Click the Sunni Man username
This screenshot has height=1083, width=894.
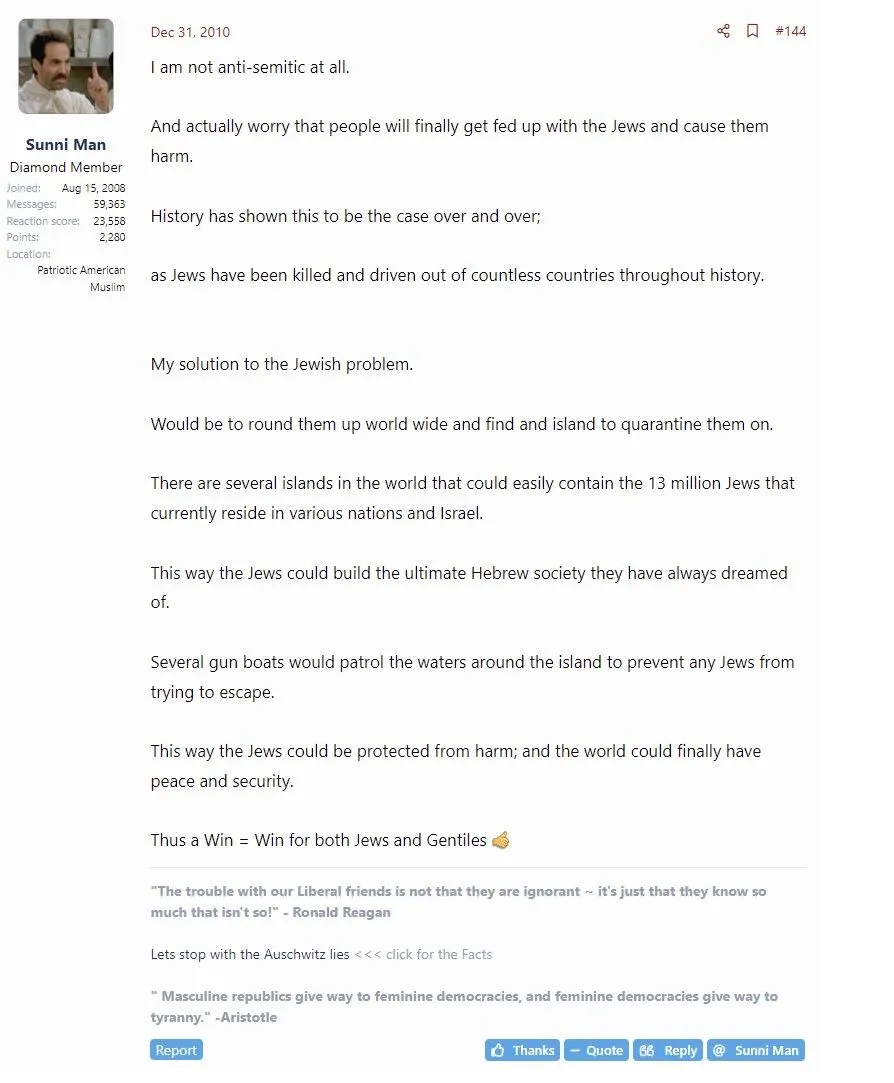click(66, 144)
